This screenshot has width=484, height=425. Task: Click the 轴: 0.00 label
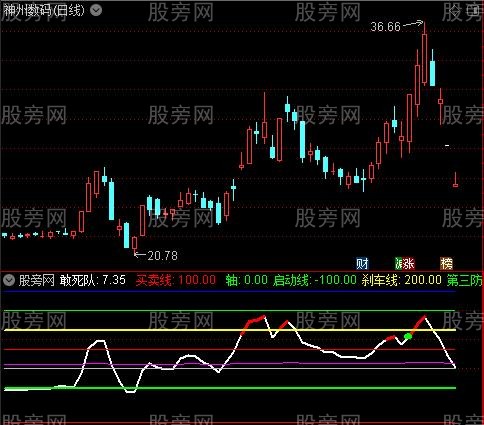coord(246,280)
